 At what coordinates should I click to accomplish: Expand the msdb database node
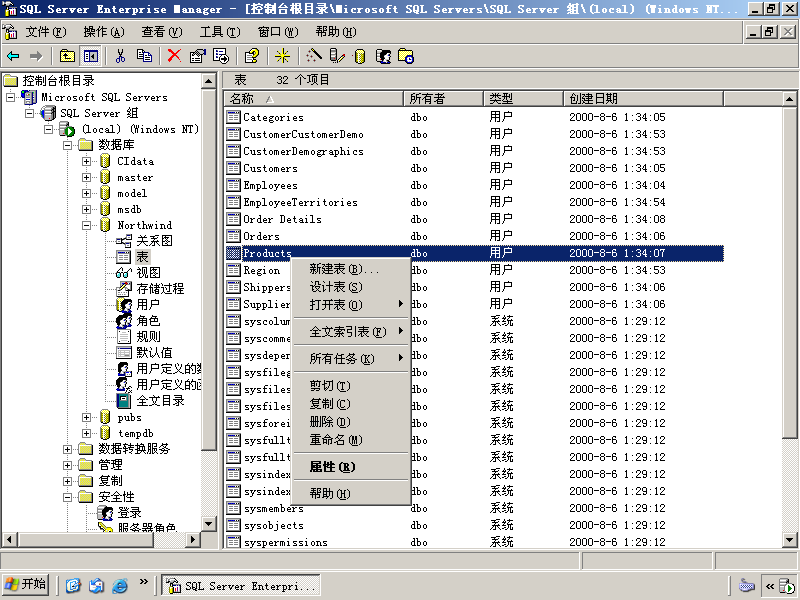tap(86, 209)
